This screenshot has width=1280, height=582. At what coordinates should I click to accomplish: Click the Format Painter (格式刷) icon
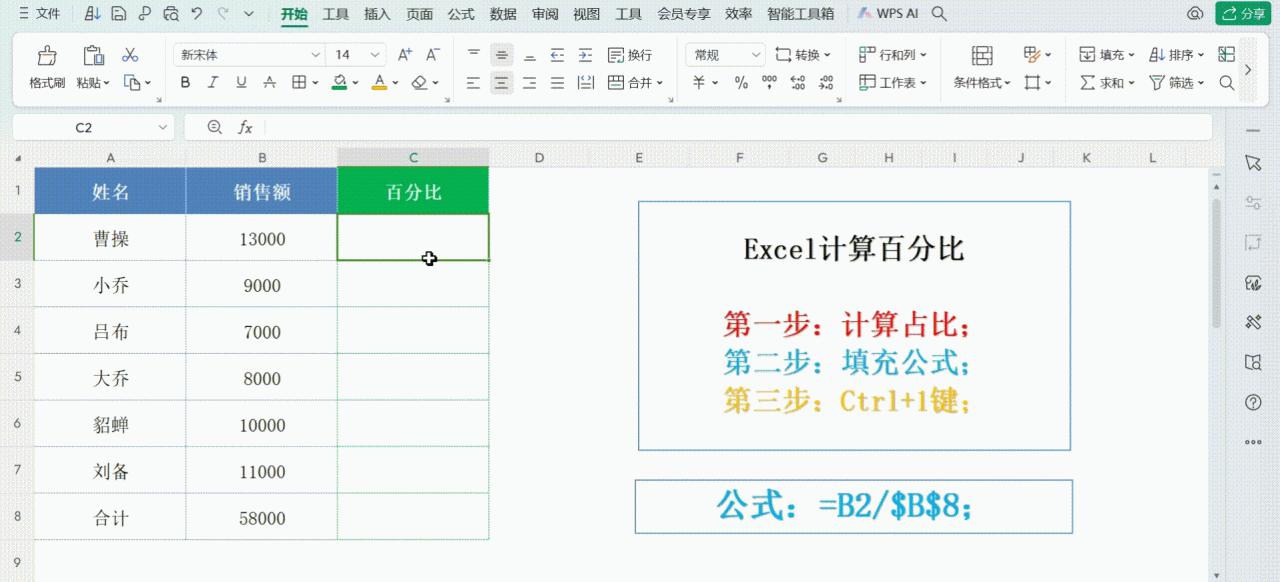(47, 56)
